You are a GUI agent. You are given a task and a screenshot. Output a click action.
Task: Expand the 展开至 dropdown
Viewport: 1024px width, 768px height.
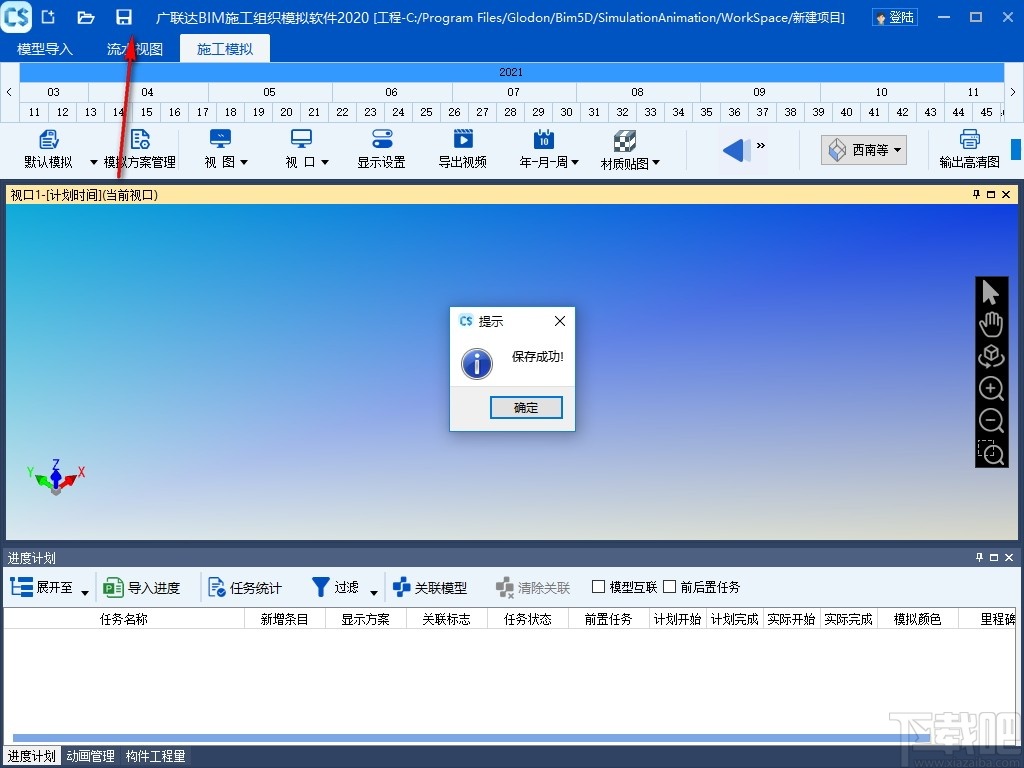[x=85, y=592]
